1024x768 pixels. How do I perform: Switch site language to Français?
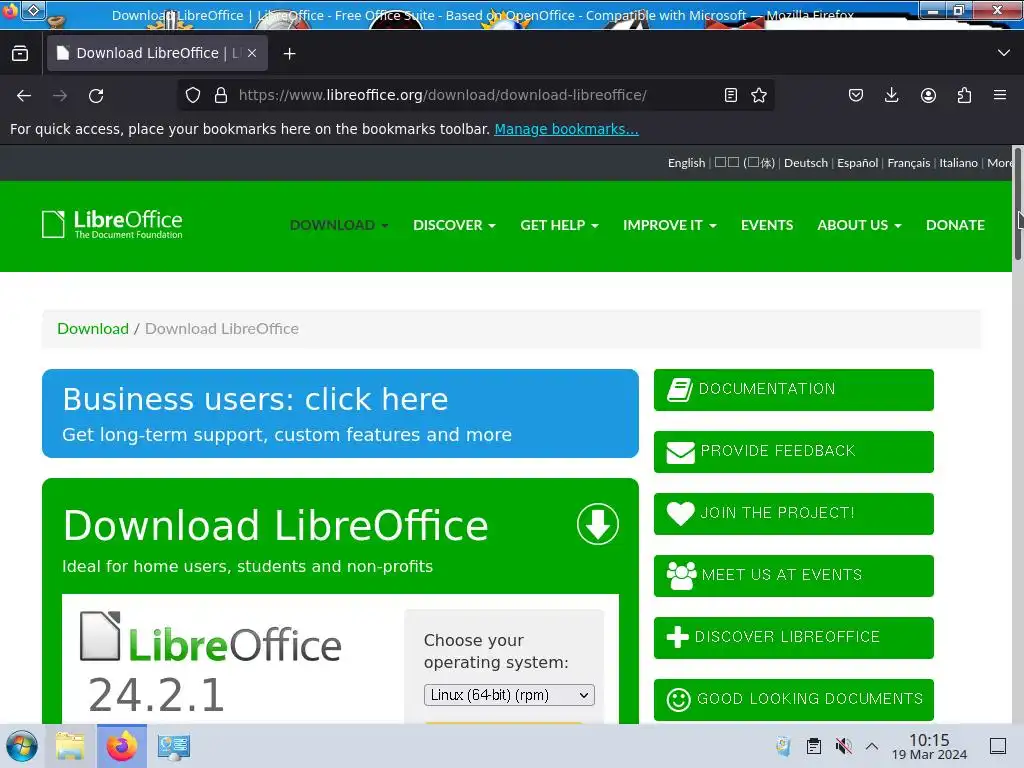(x=908, y=163)
